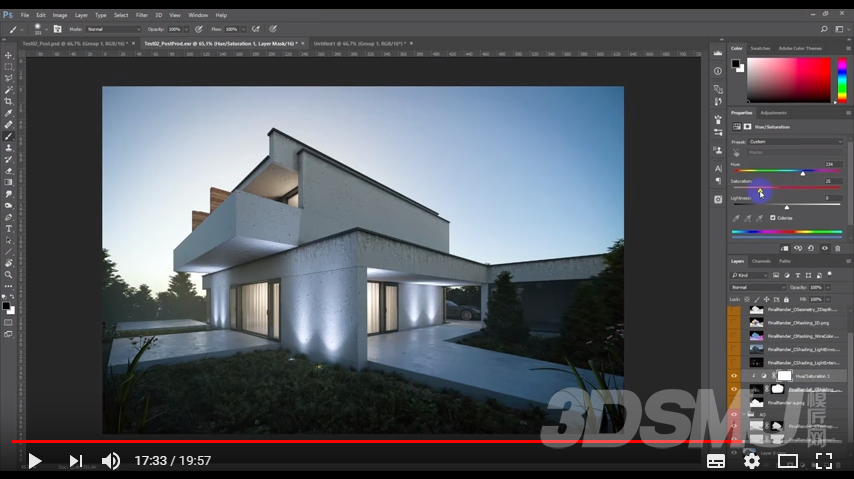
Task: Select the Gradient tool
Action: pyautogui.click(x=8, y=183)
